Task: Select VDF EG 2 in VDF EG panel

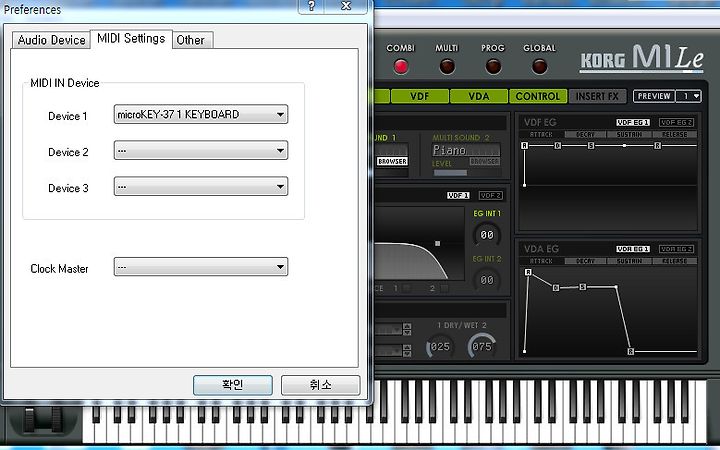Action: point(676,123)
